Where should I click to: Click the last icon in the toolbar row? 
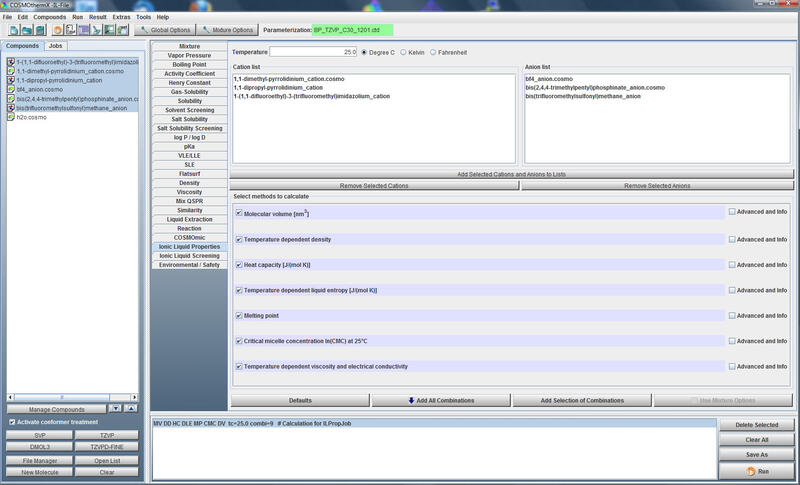click(122, 31)
